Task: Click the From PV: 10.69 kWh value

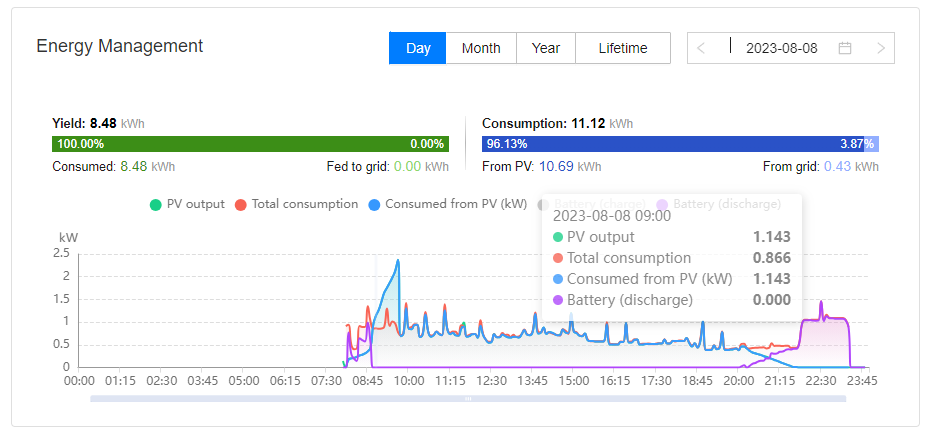Action: 541,167
